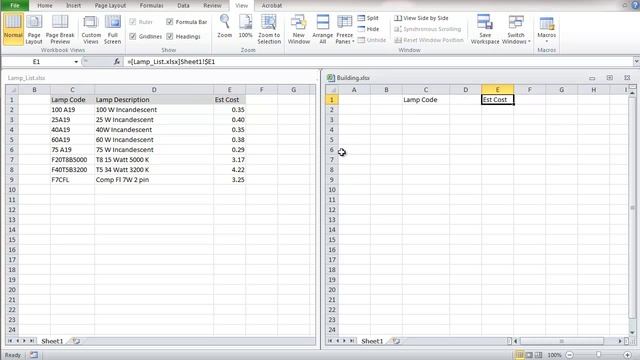Image resolution: width=640 pixels, height=360 pixels.
Task: Click Arrange All windows
Action: pos(322,28)
